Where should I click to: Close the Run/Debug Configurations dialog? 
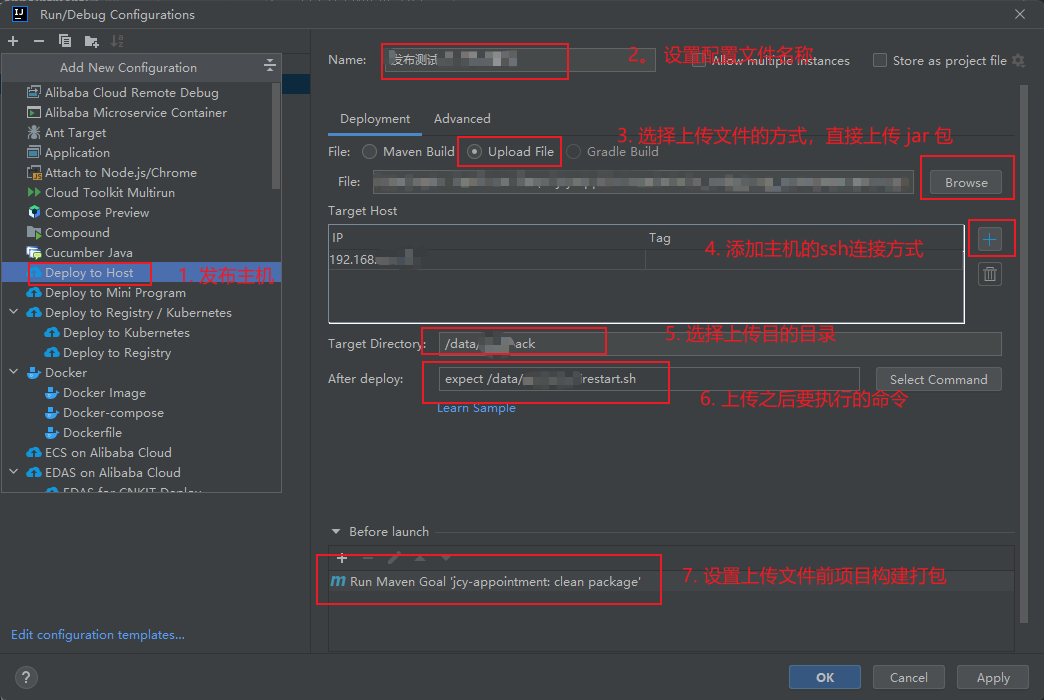(1020, 14)
